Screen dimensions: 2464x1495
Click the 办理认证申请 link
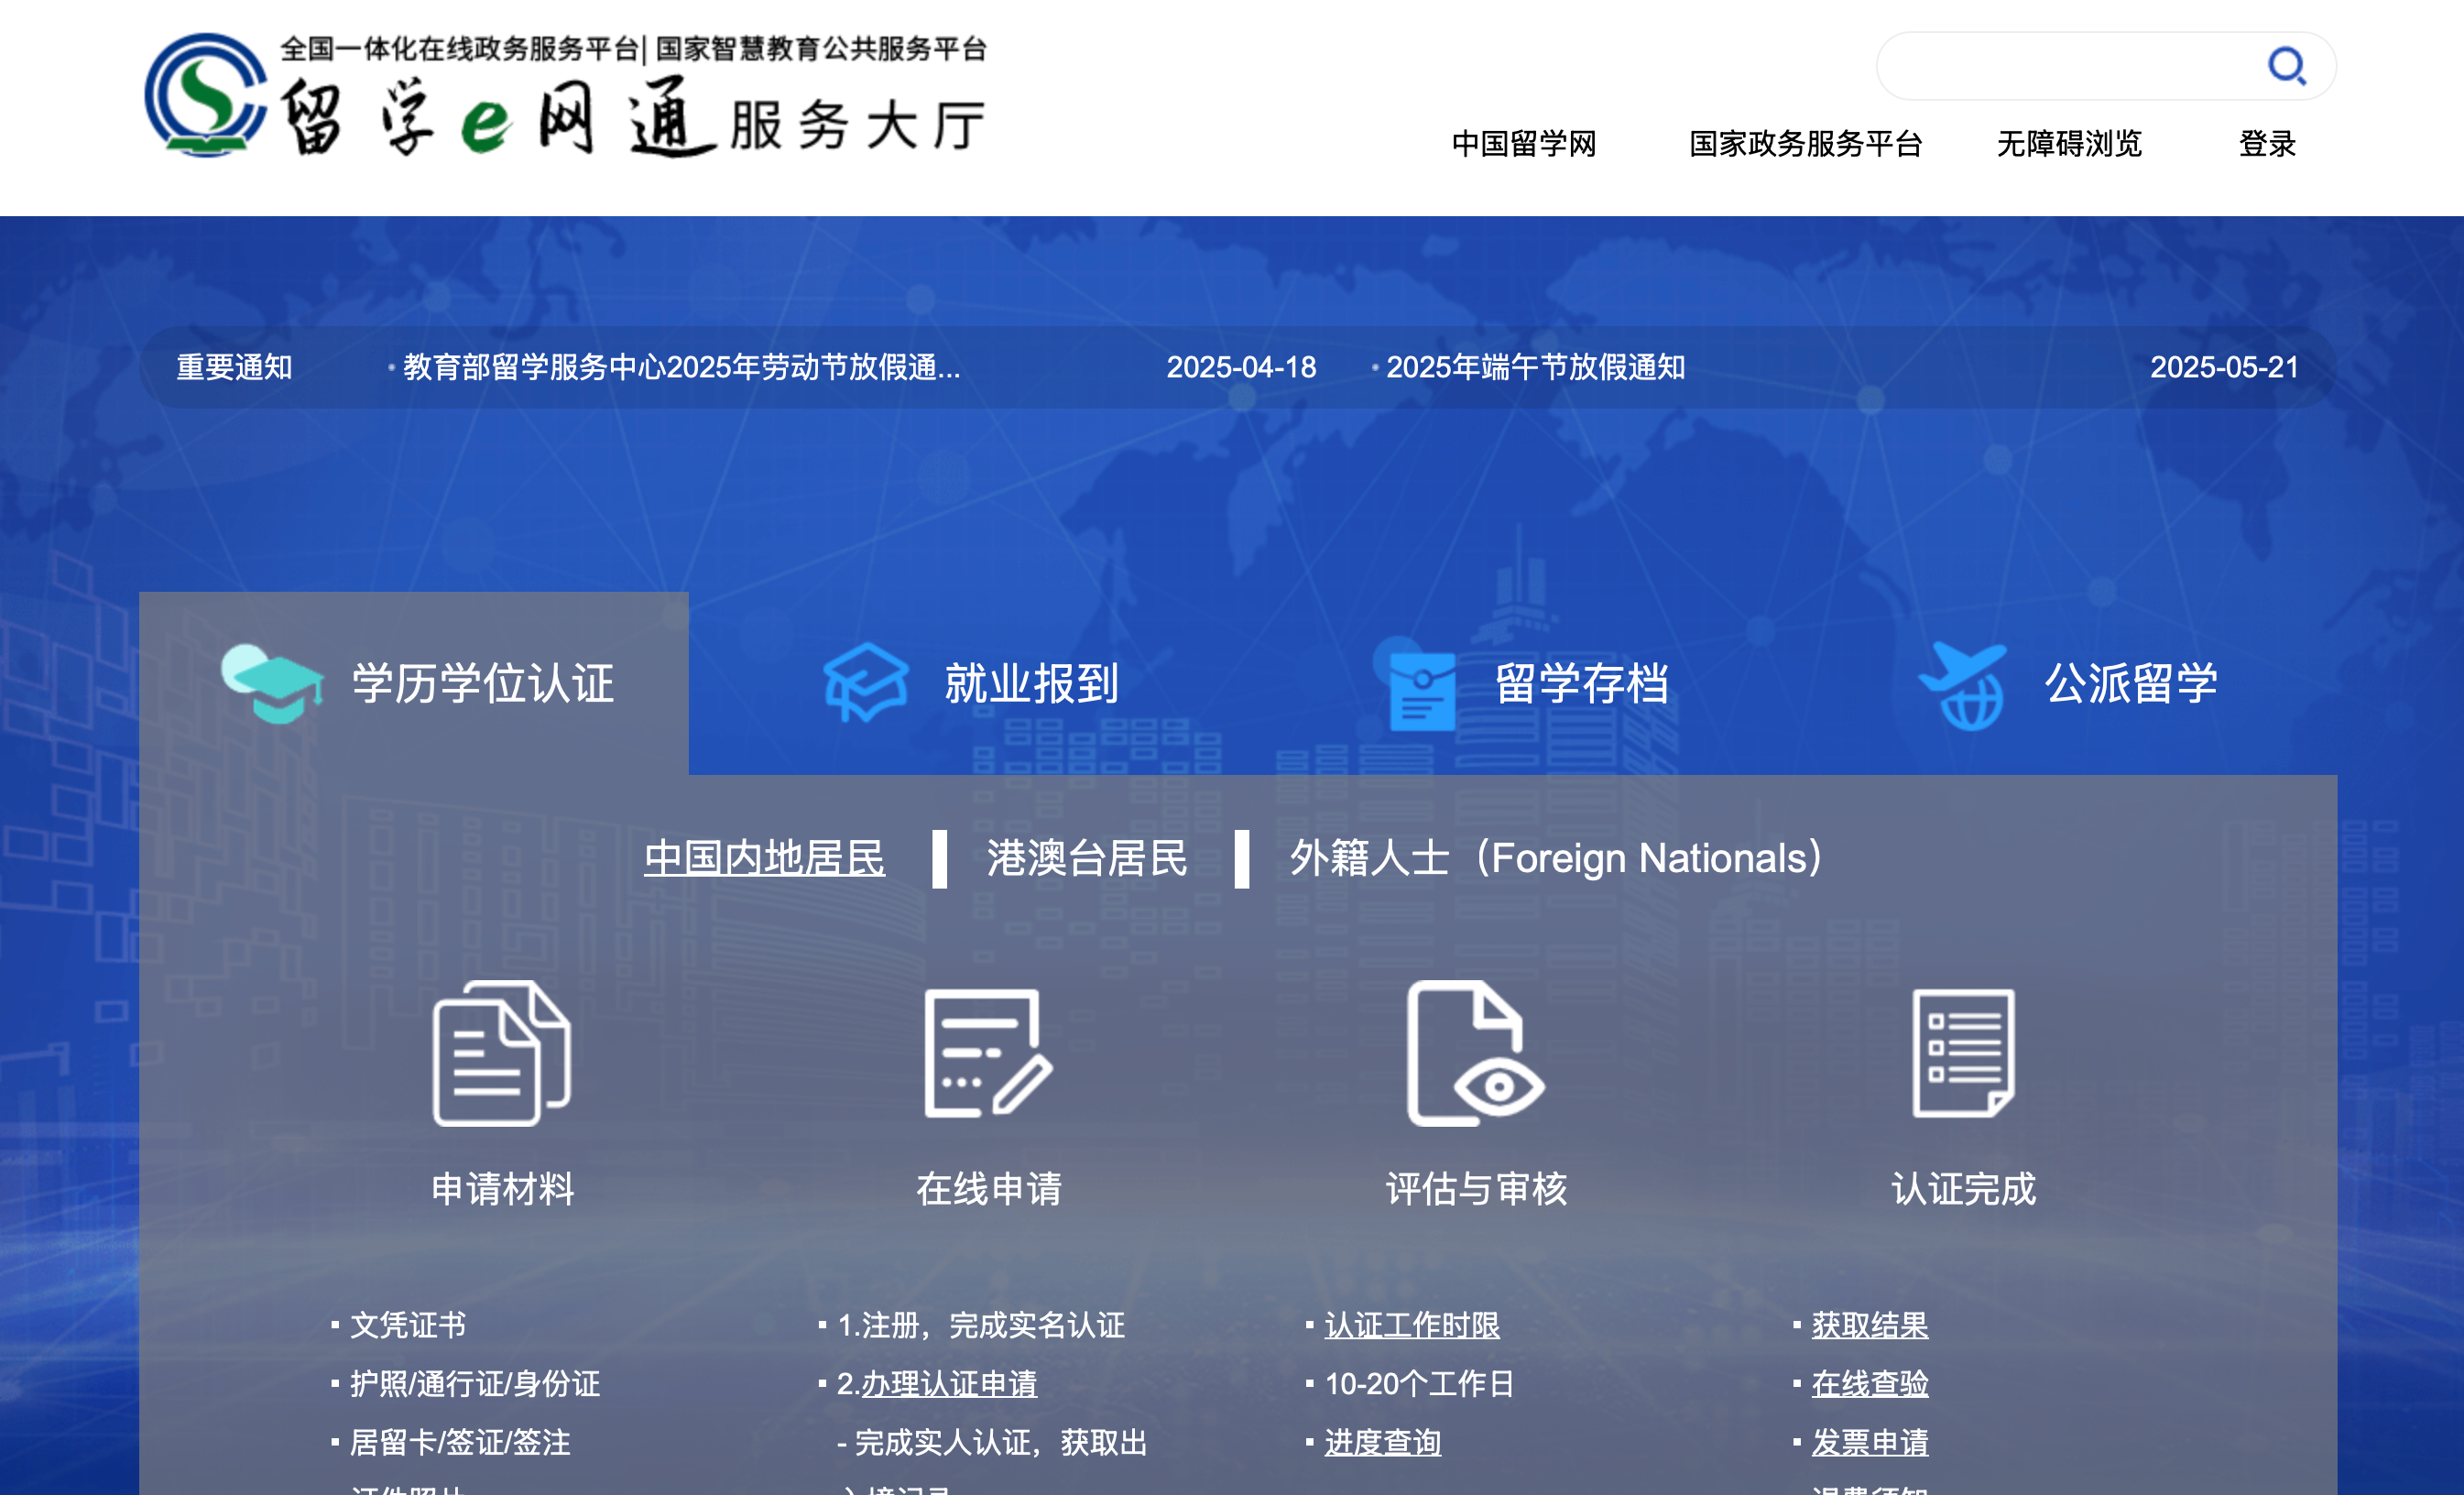coord(948,1383)
